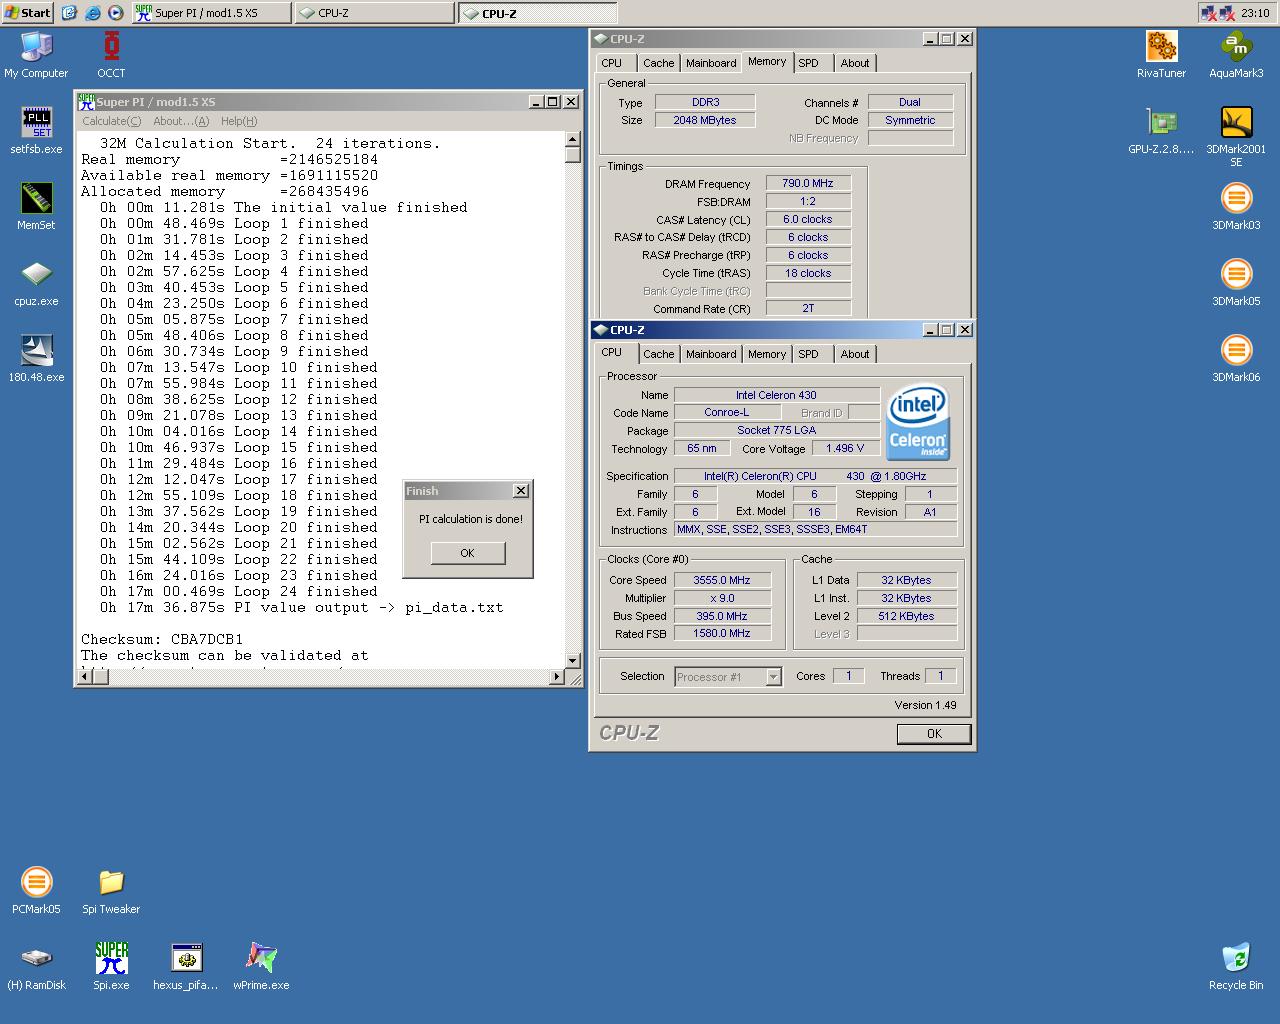1280x1024 pixels.
Task: Expand the Processor #1 selection dropdown
Action: (x=773, y=677)
